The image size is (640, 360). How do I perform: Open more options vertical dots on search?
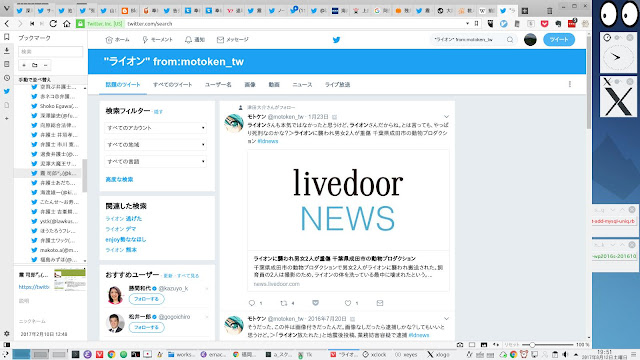[569, 84]
